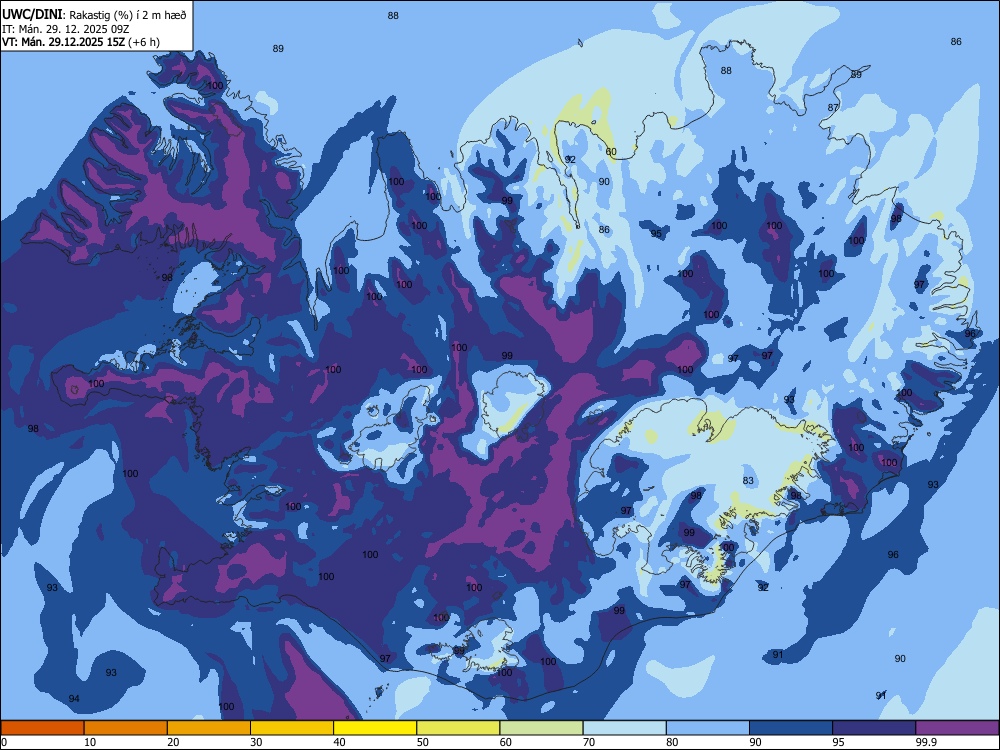The width and height of the screenshot is (1000, 750).
Task: Click the 10–20 orange legend swatch
Action: point(126,728)
